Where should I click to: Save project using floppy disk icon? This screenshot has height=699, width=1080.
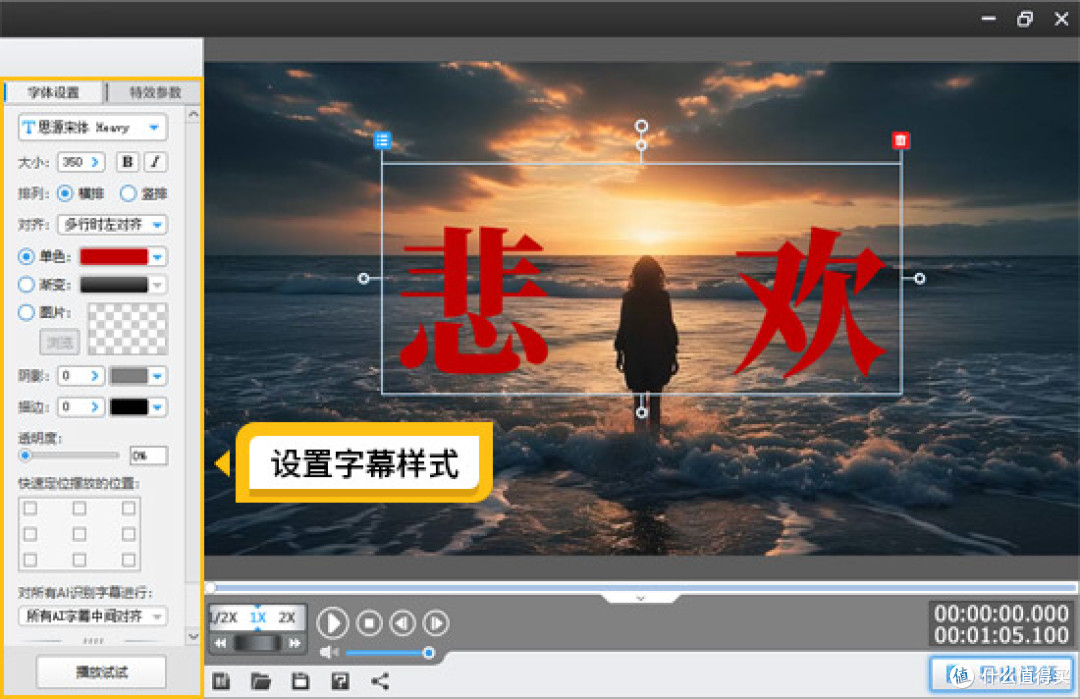click(300, 682)
